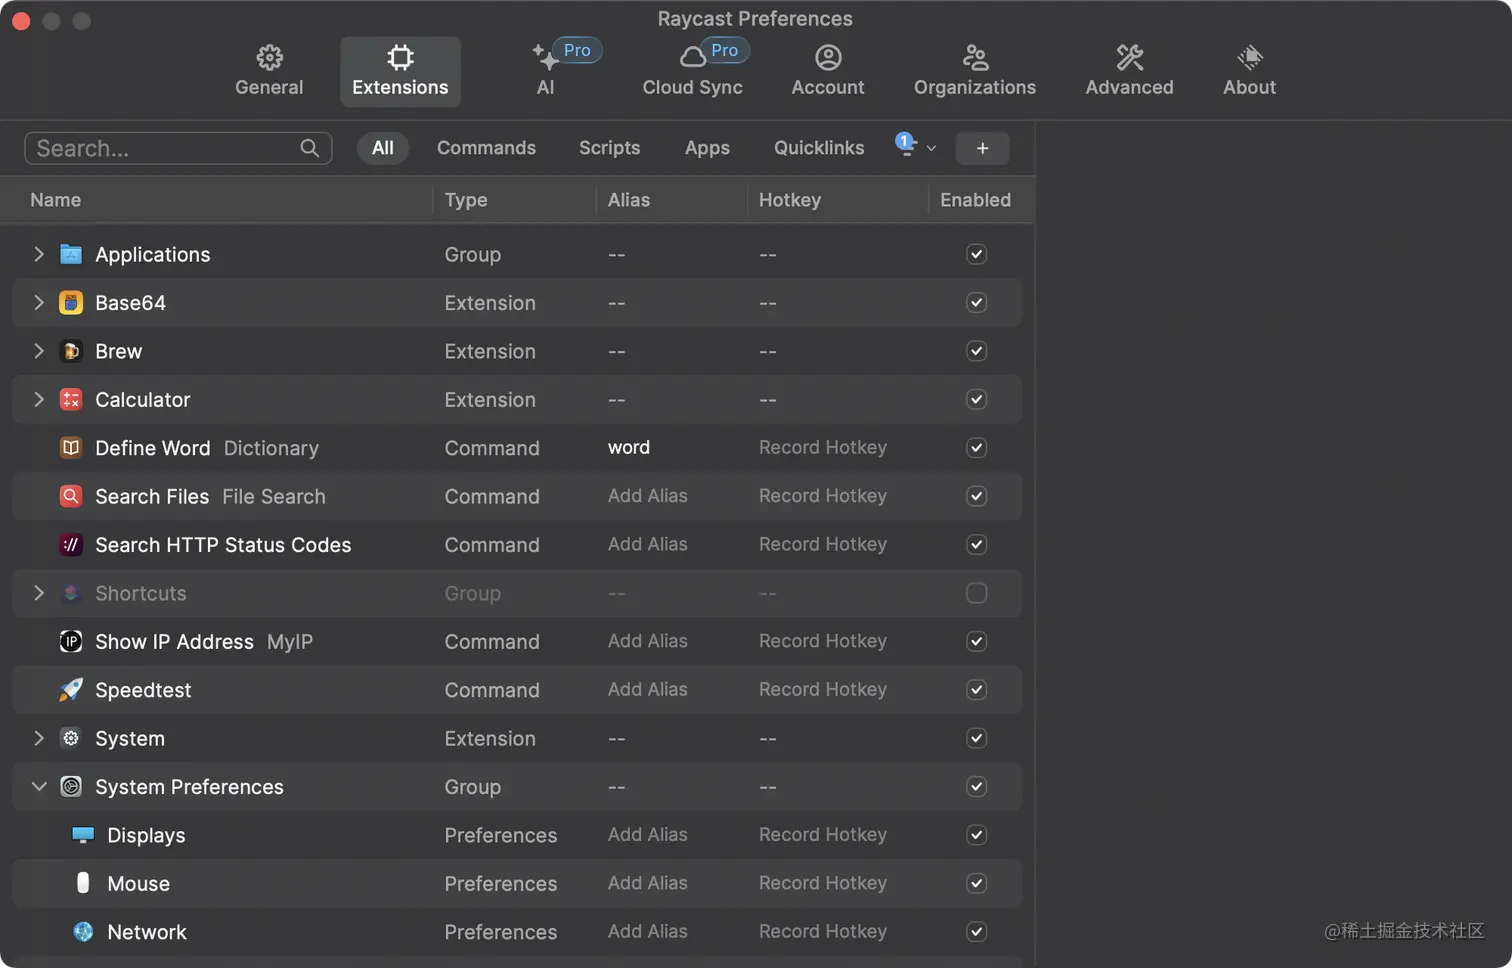The image size is (1512, 968).
Task: Select the Extensions tab
Action: (400, 71)
